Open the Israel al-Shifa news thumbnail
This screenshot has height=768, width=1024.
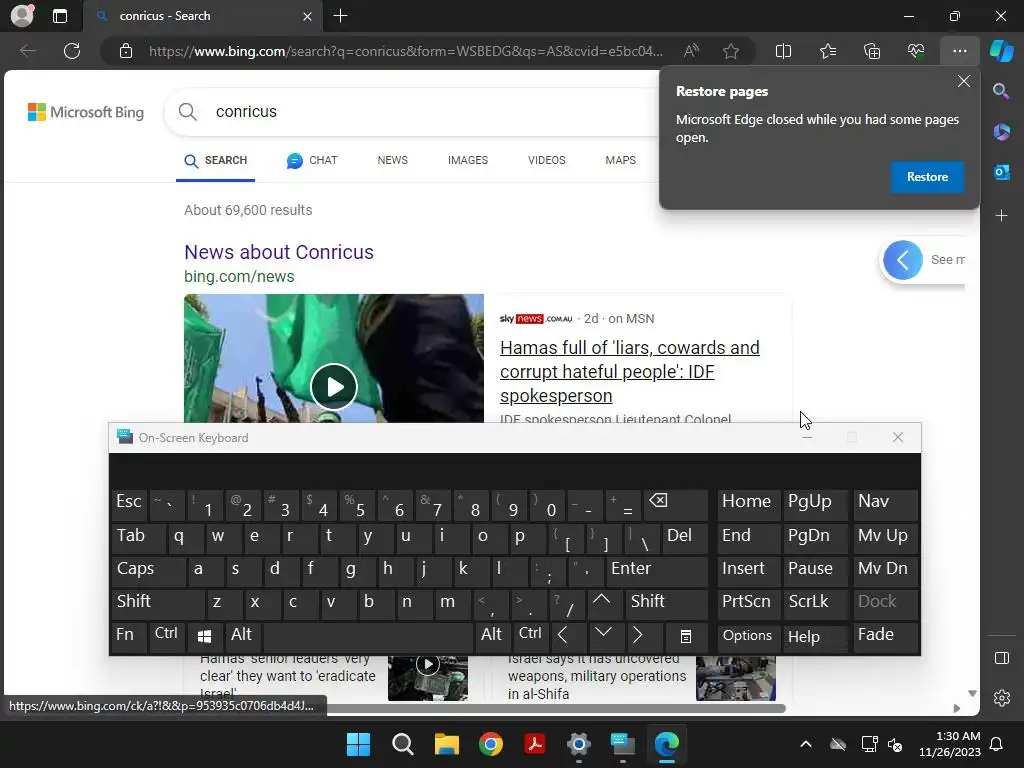735,679
